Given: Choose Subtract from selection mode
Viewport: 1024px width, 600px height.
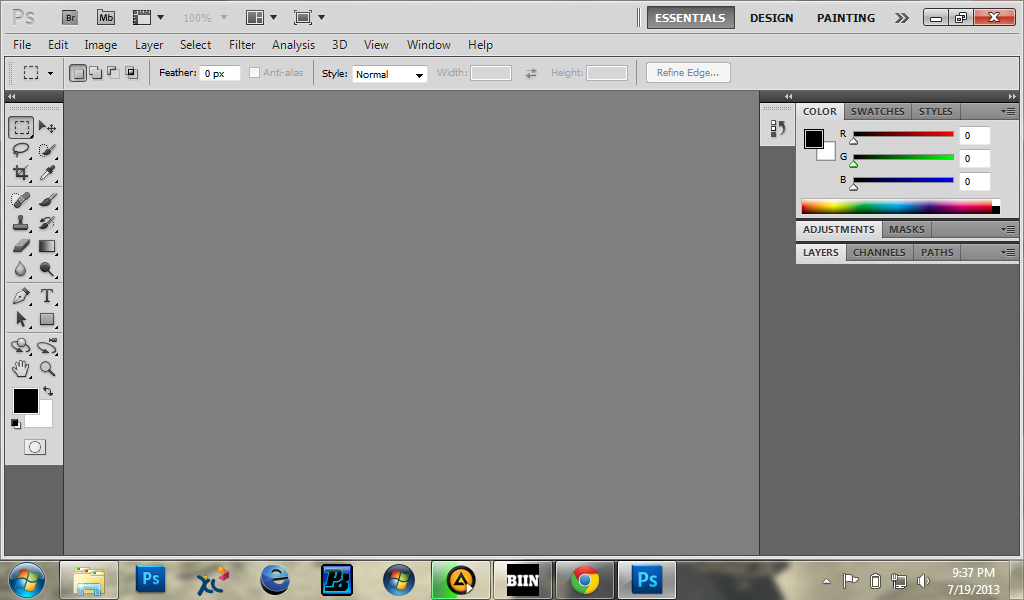Looking at the screenshot, I should 113,72.
